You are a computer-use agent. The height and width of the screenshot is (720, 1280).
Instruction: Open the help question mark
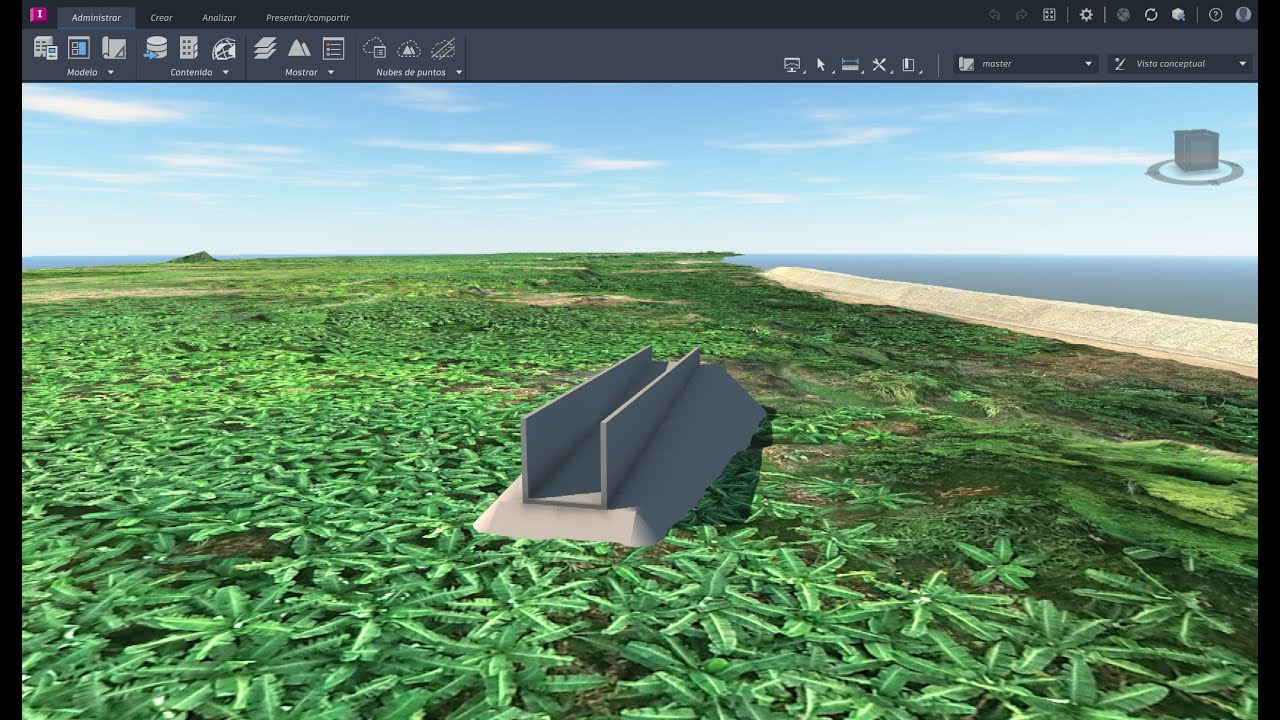tap(1215, 15)
